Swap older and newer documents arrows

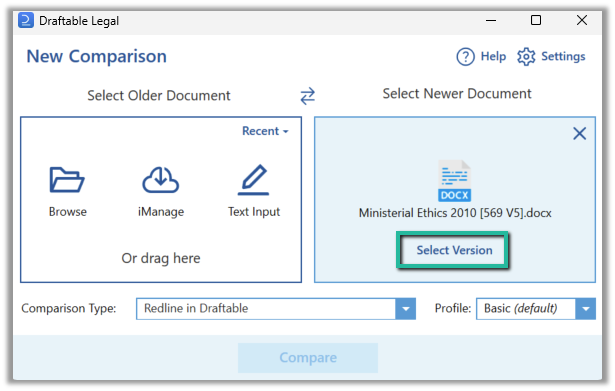click(x=308, y=96)
